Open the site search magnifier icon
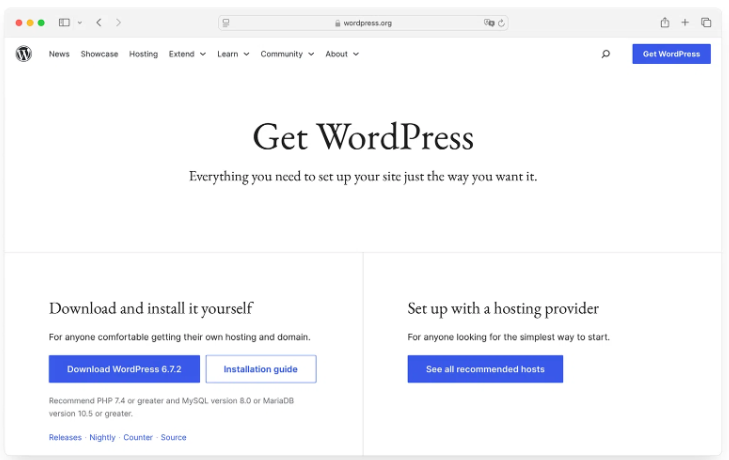This screenshot has height=460, width=729. coord(605,54)
